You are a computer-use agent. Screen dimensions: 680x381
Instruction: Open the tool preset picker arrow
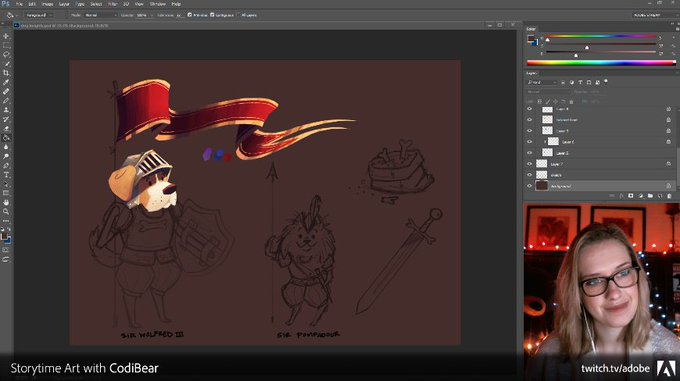coord(16,15)
